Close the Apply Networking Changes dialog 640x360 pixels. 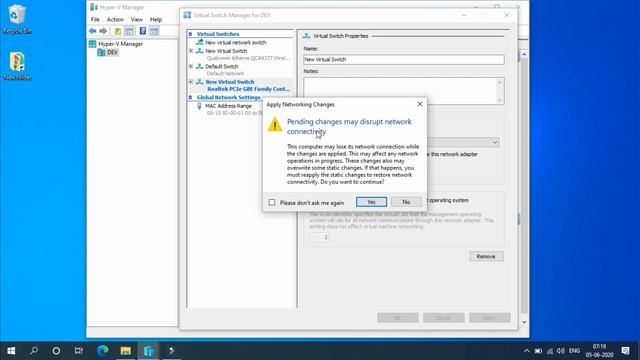(420, 104)
